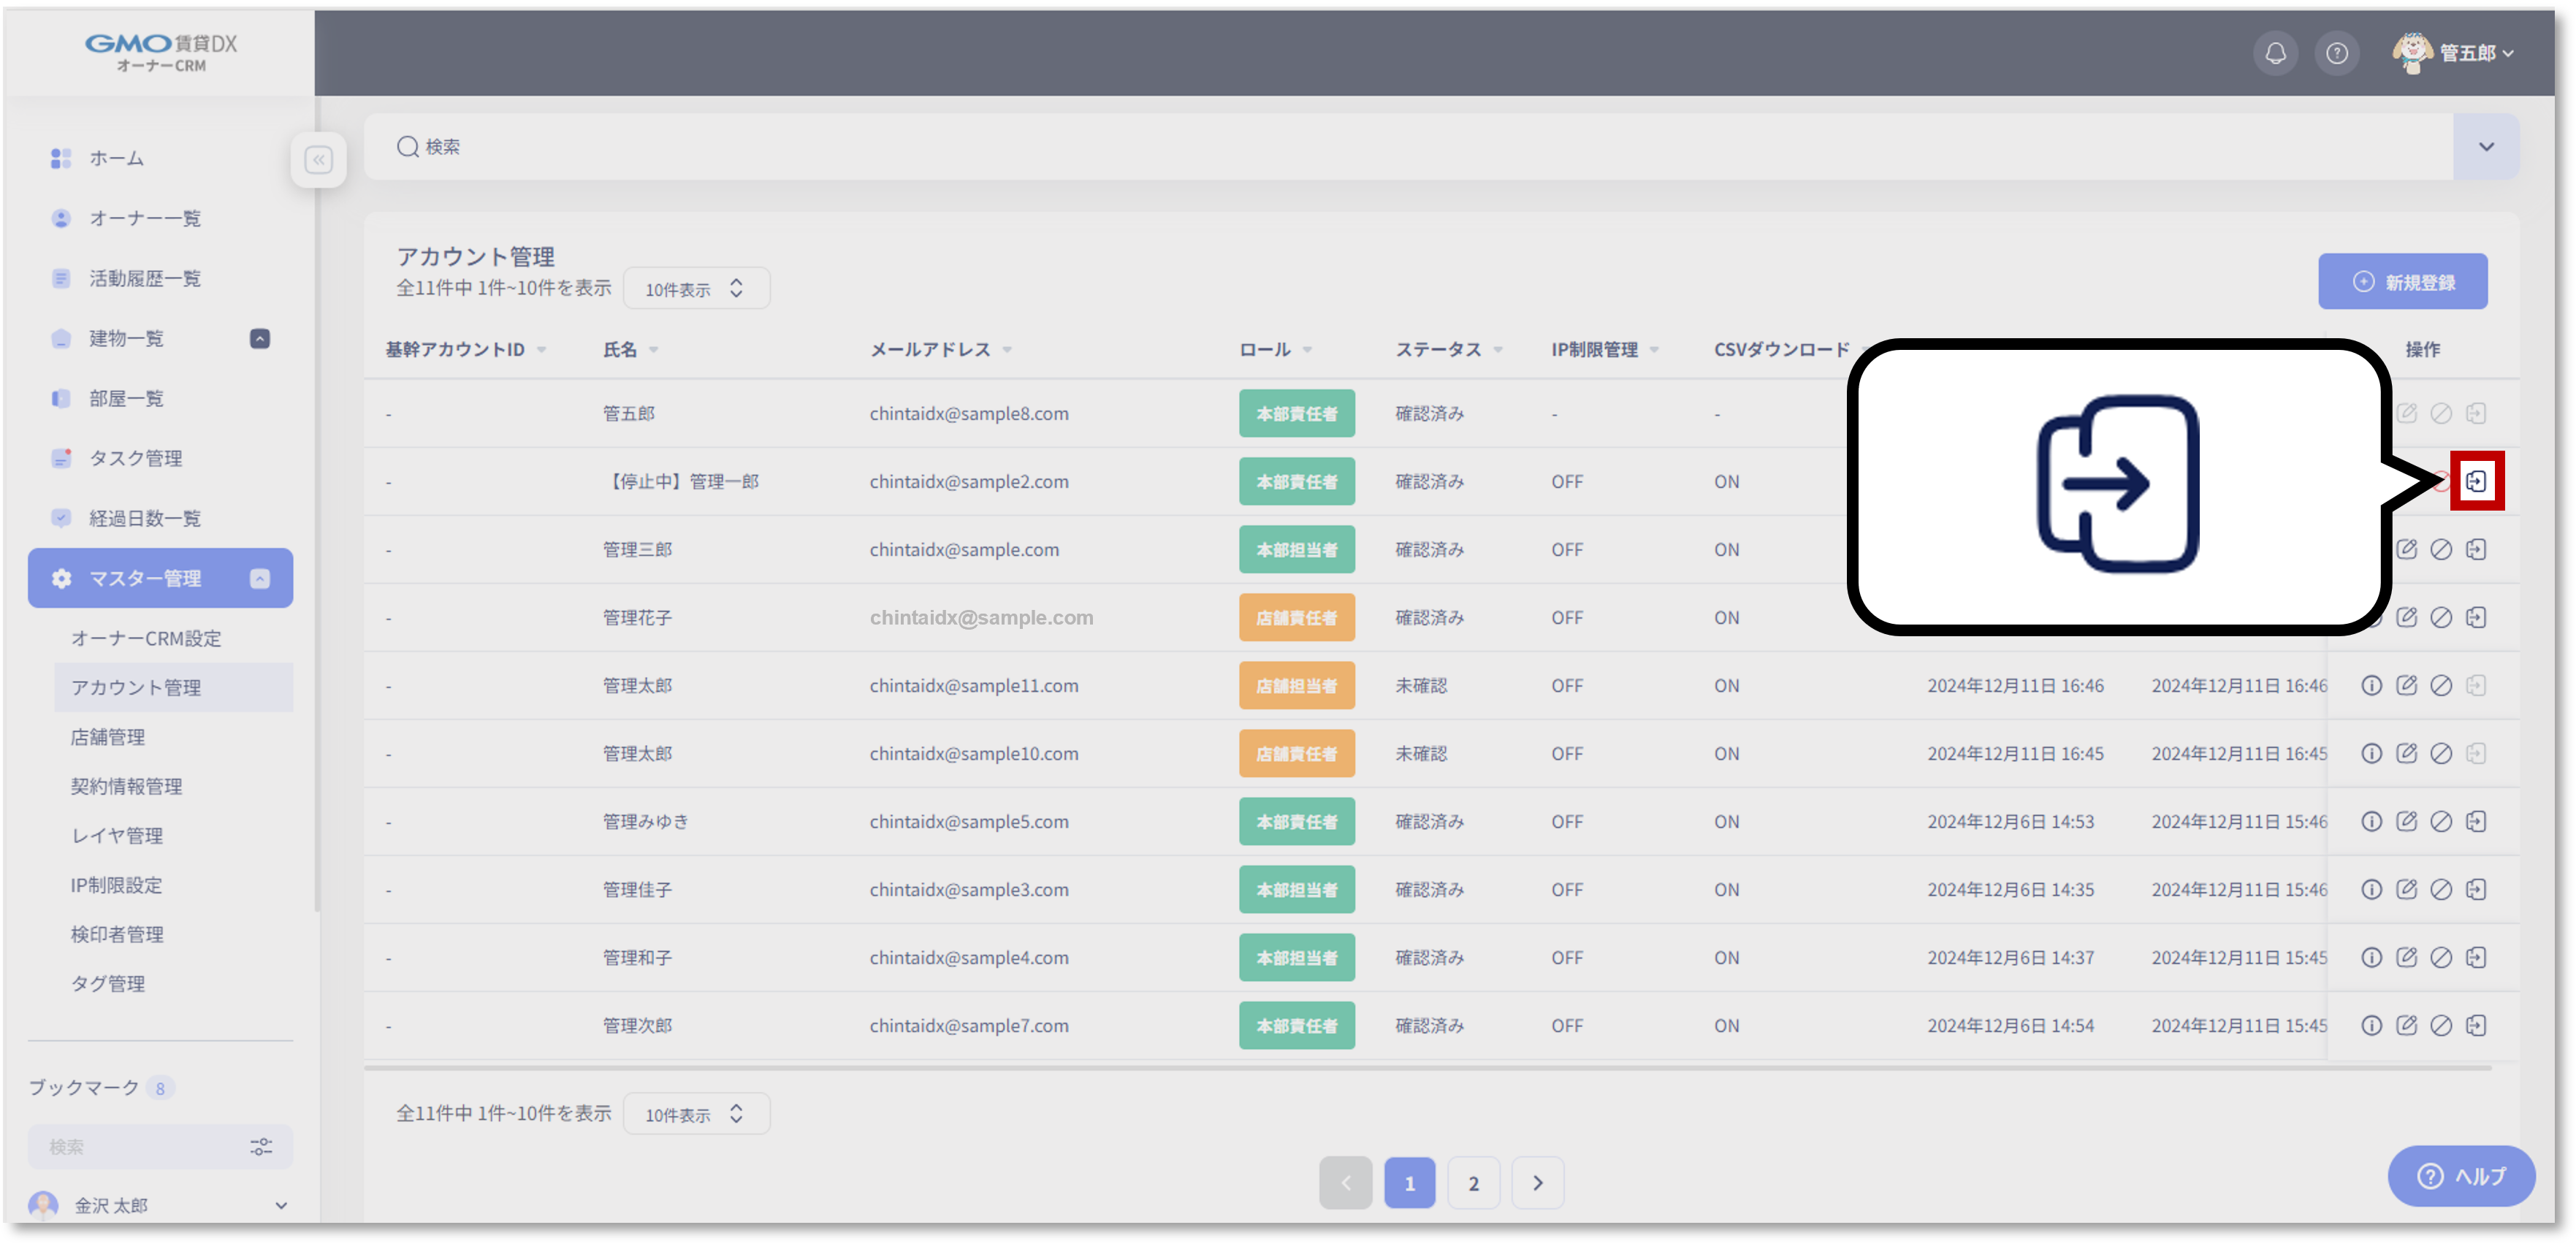Open info for 管理佳子 row
The width and height of the screenshot is (2576, 1244).
2371,890
